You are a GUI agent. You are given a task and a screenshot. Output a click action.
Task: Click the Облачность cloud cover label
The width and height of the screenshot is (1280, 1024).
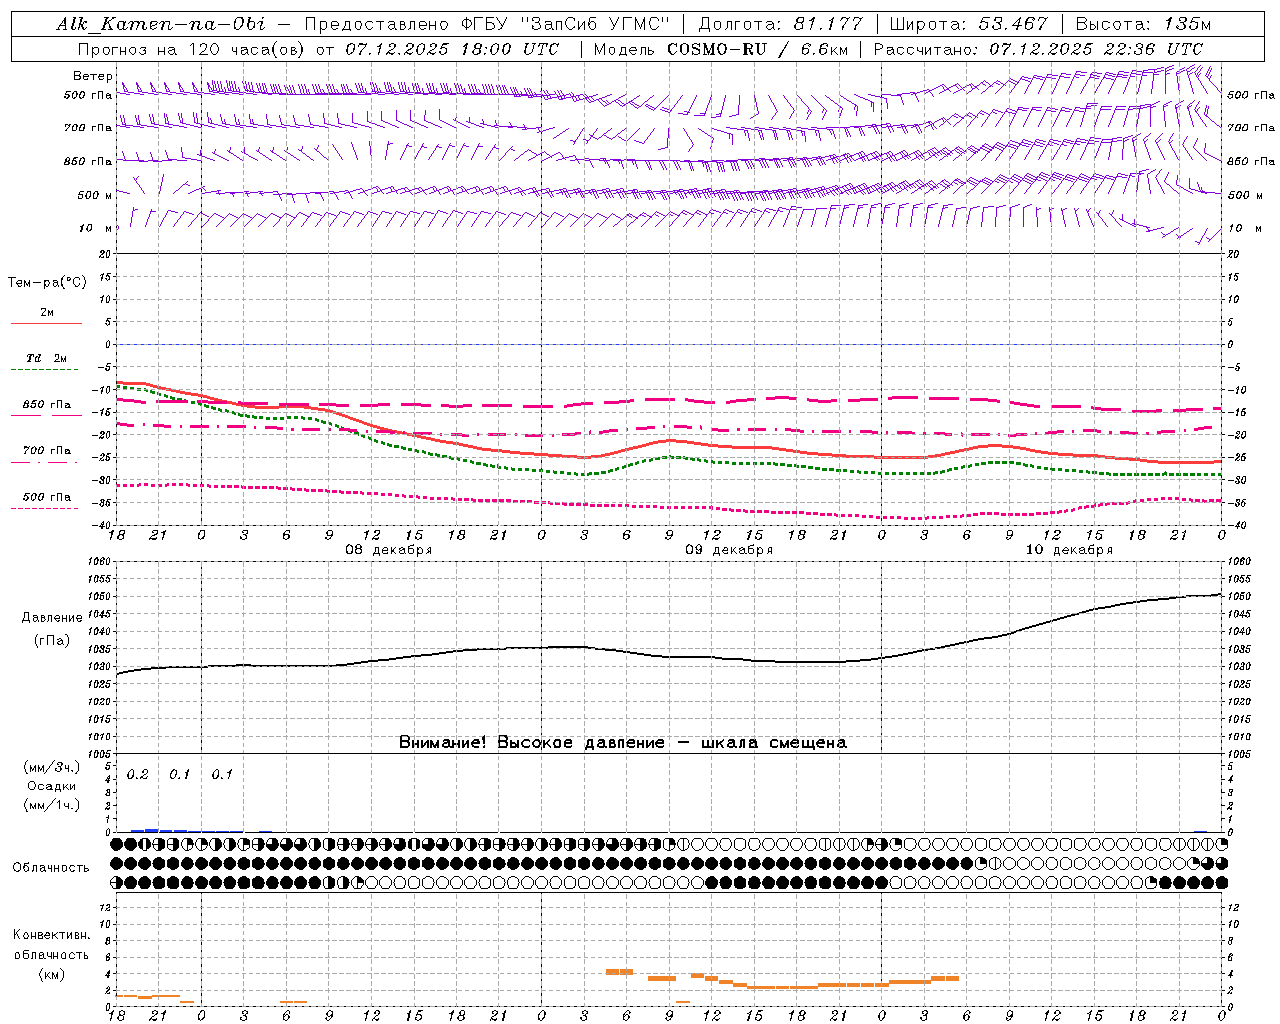(51, 868)
